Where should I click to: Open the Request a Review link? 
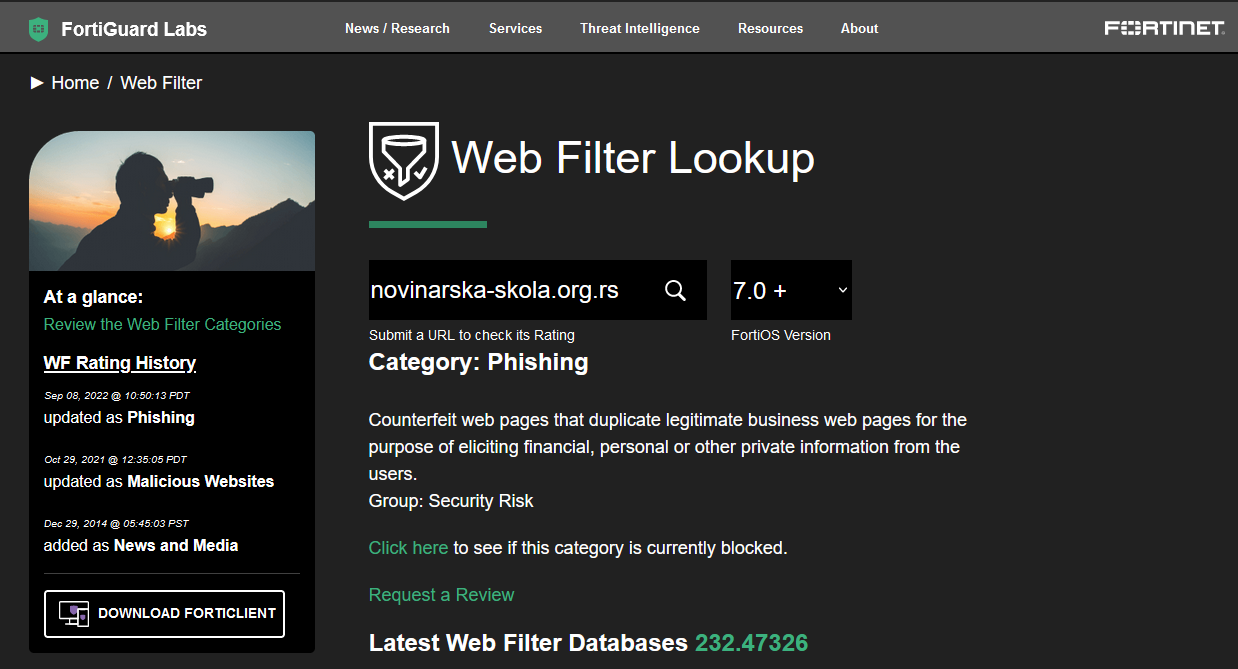tap(442, 595)
